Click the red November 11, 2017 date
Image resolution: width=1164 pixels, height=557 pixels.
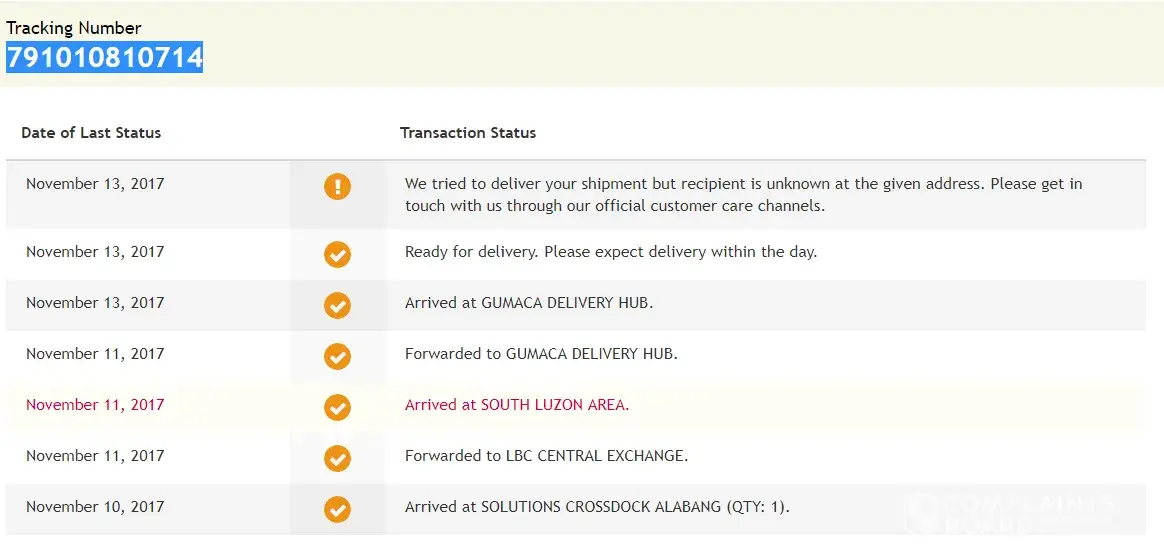(x=95, y=405)
